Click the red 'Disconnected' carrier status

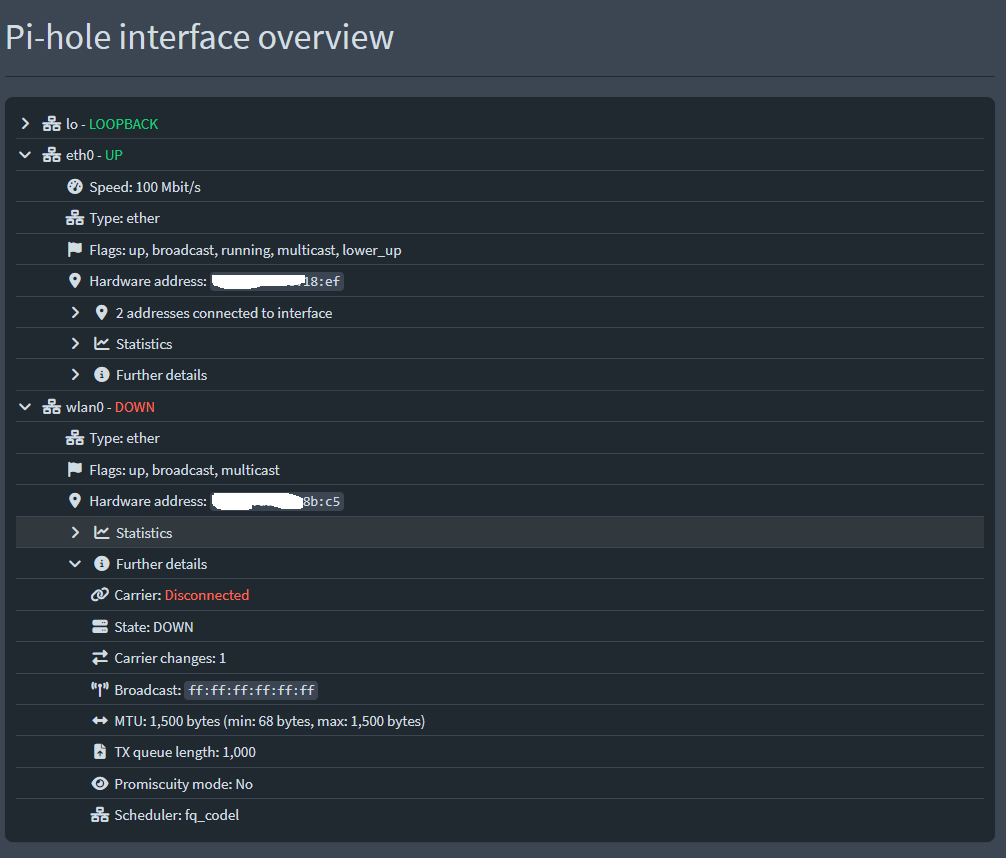pos(207,595)
